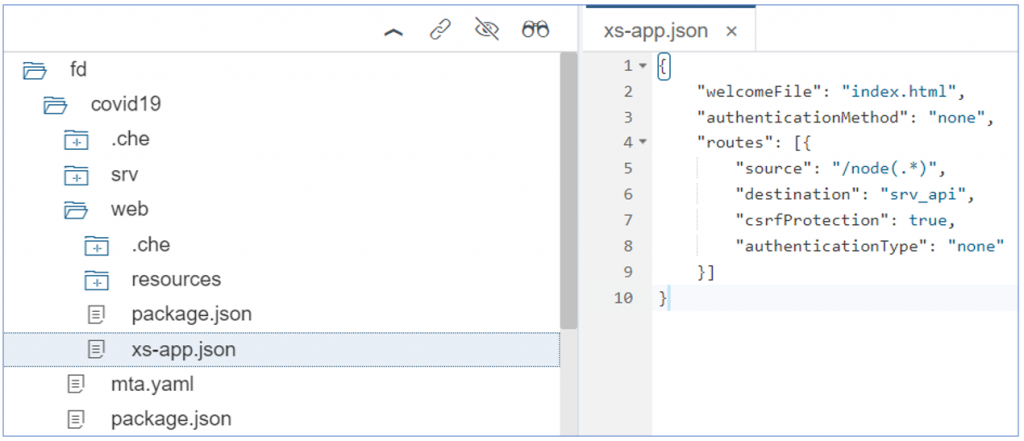The image size is (1024, 441).
Task: Close the xs-app.json editor tab
Action: 732,31
